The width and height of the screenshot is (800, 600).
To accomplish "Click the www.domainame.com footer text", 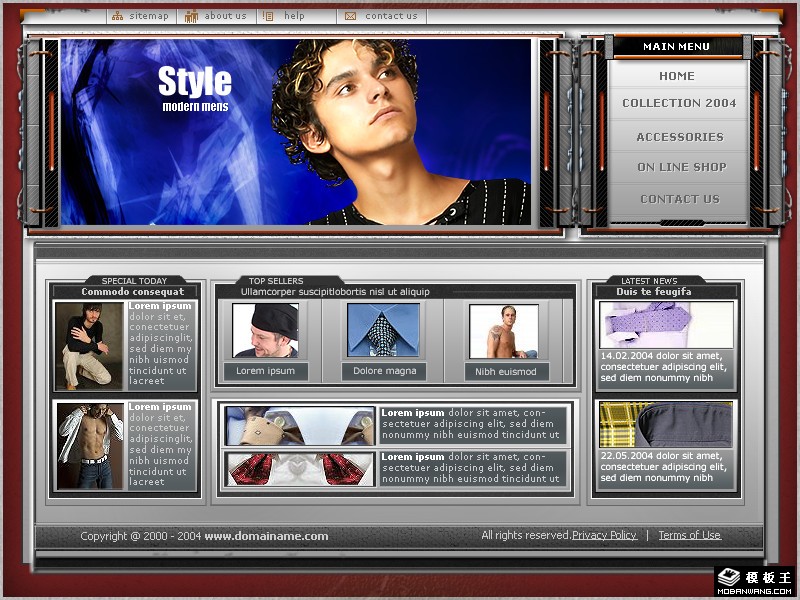I will 266,536.
